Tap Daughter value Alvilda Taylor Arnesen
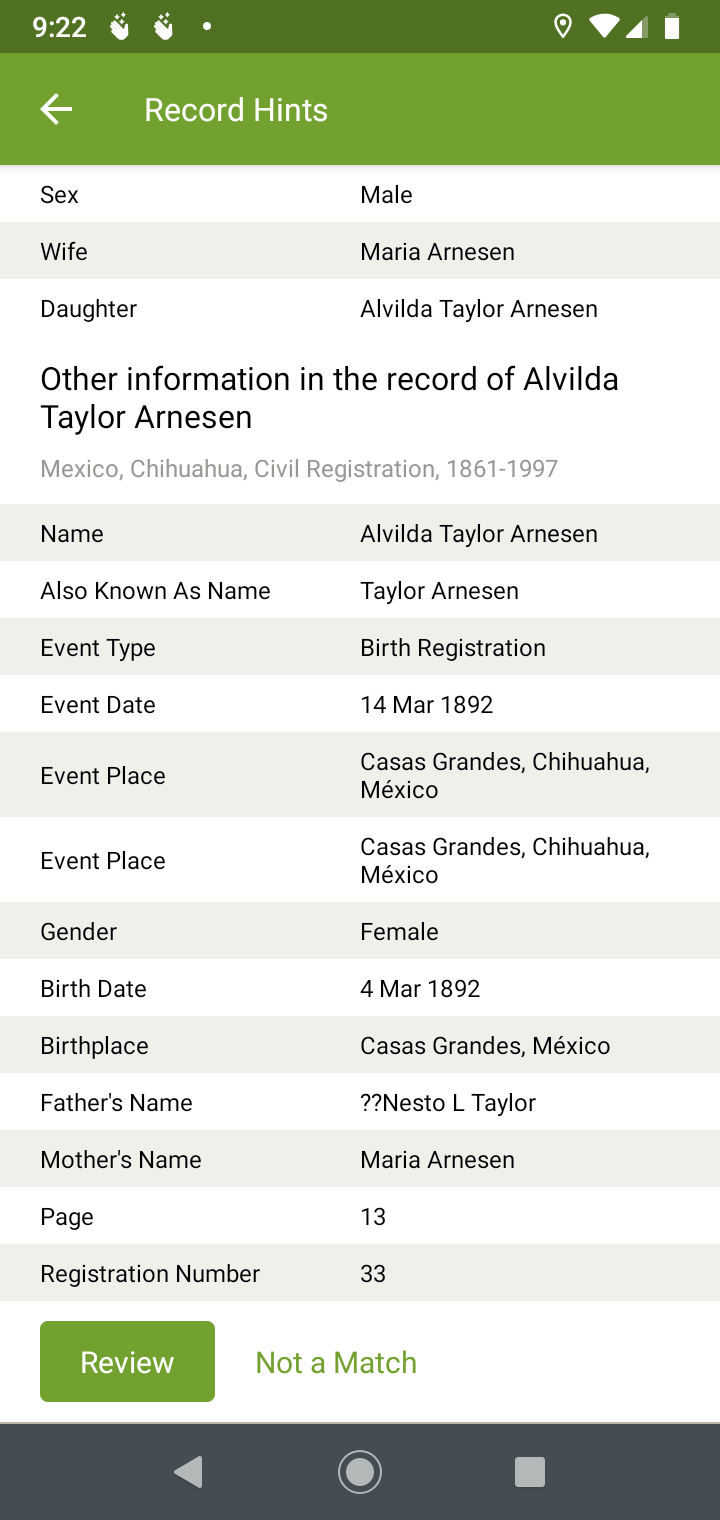 coord(479,309)
